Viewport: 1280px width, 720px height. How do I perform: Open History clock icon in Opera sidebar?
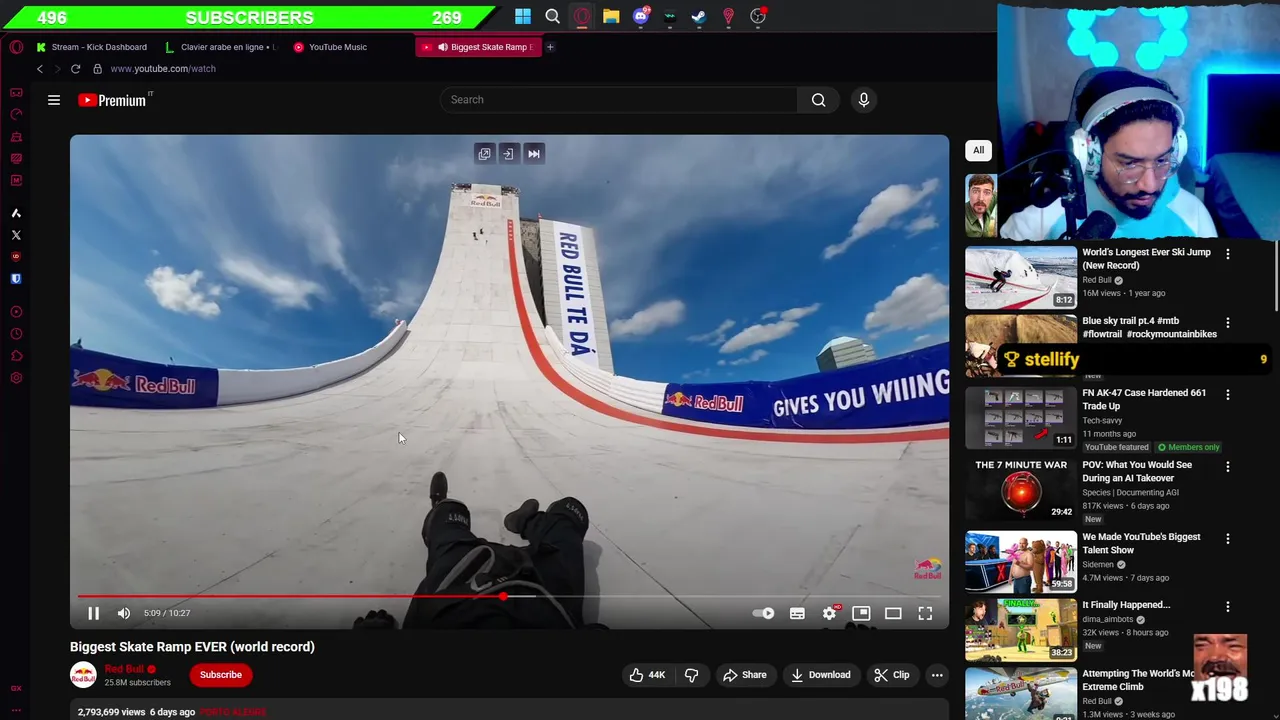point(16,334)
